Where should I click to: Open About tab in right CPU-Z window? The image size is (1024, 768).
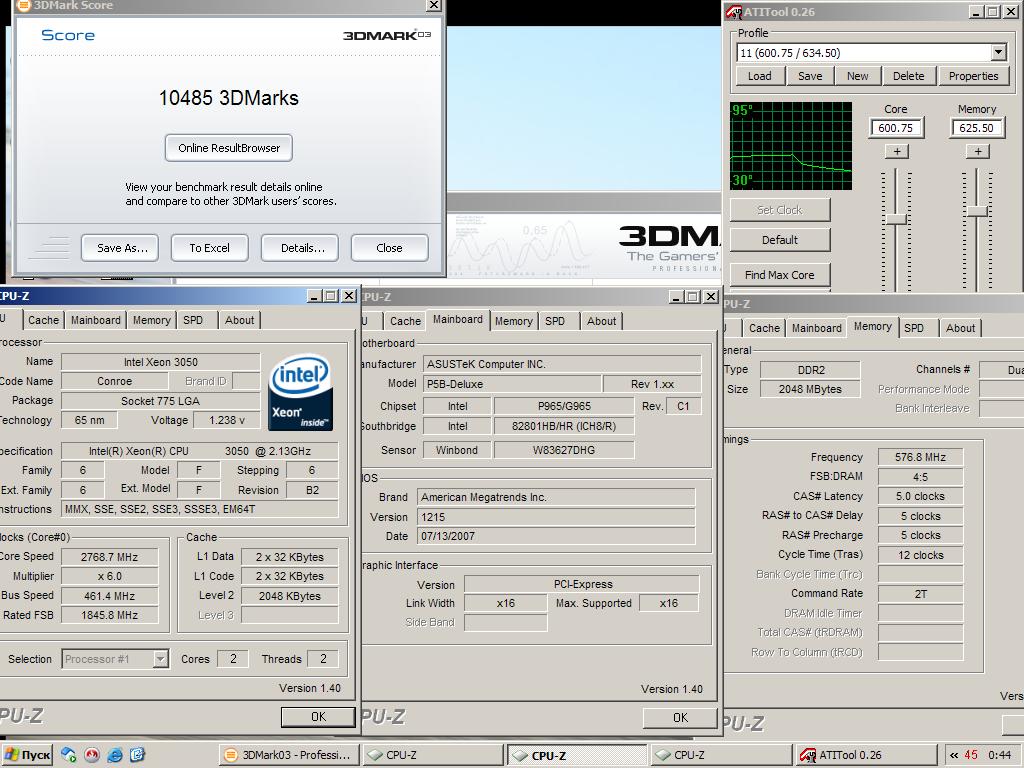point(960,328)
